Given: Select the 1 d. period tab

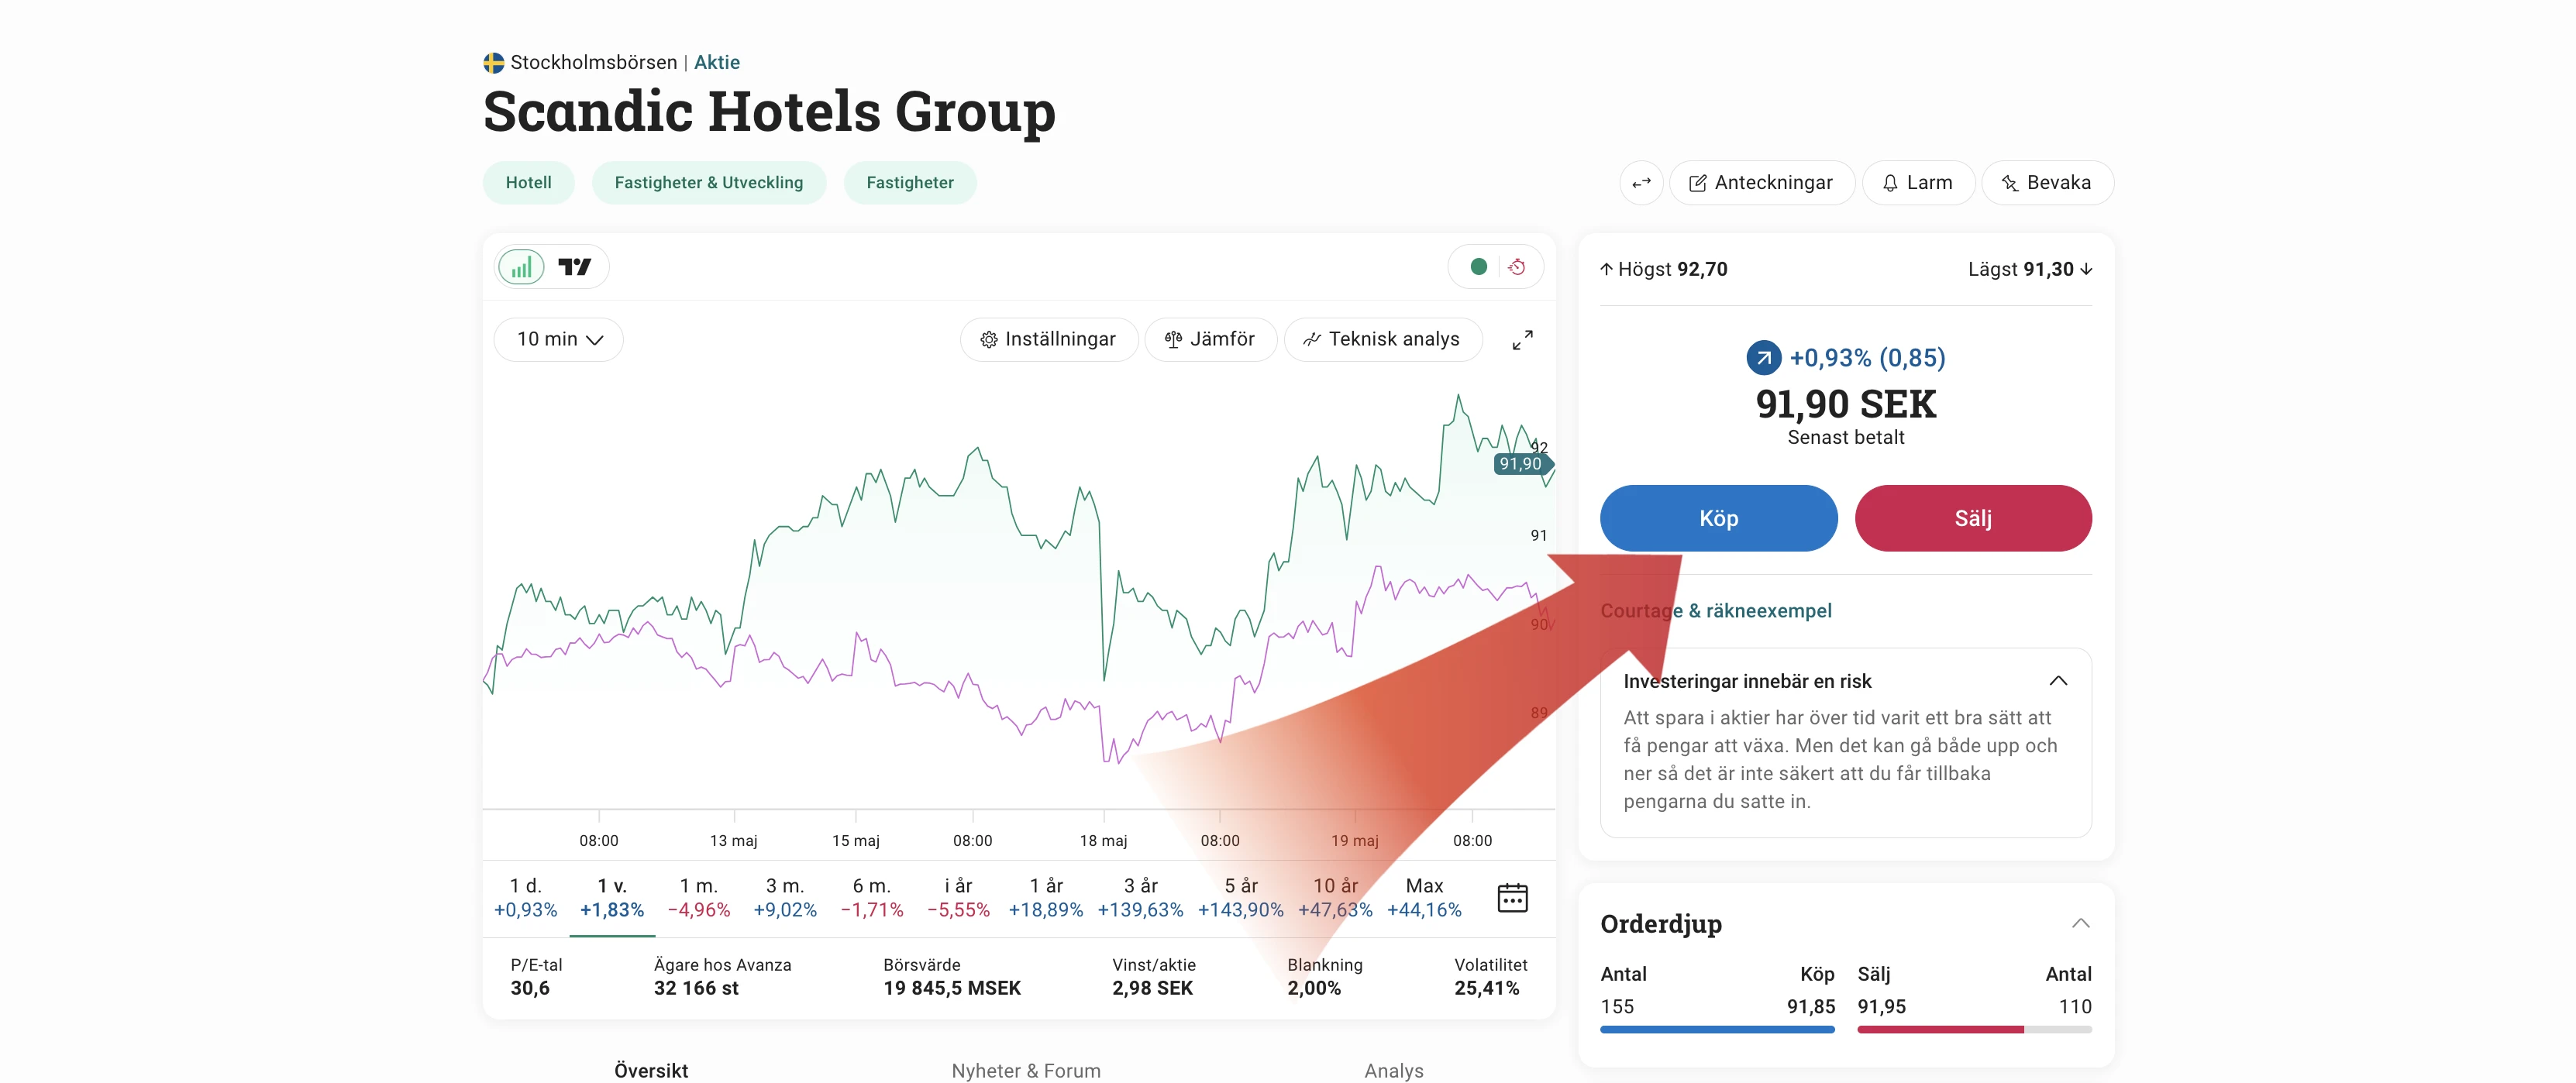Looking at the screenshot, I should (525, 897).
